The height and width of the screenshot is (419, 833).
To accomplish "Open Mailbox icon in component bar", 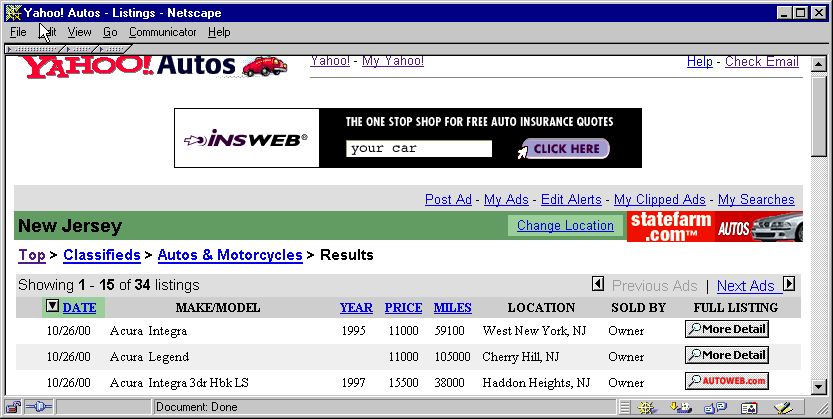I will pyautogui.click(x=680, y=408).
